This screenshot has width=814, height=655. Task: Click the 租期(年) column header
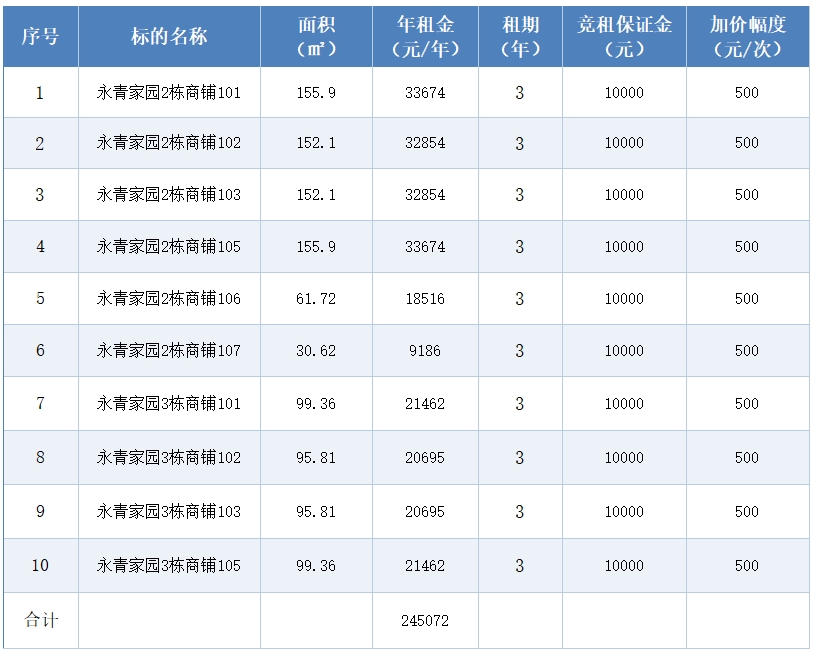519,36
